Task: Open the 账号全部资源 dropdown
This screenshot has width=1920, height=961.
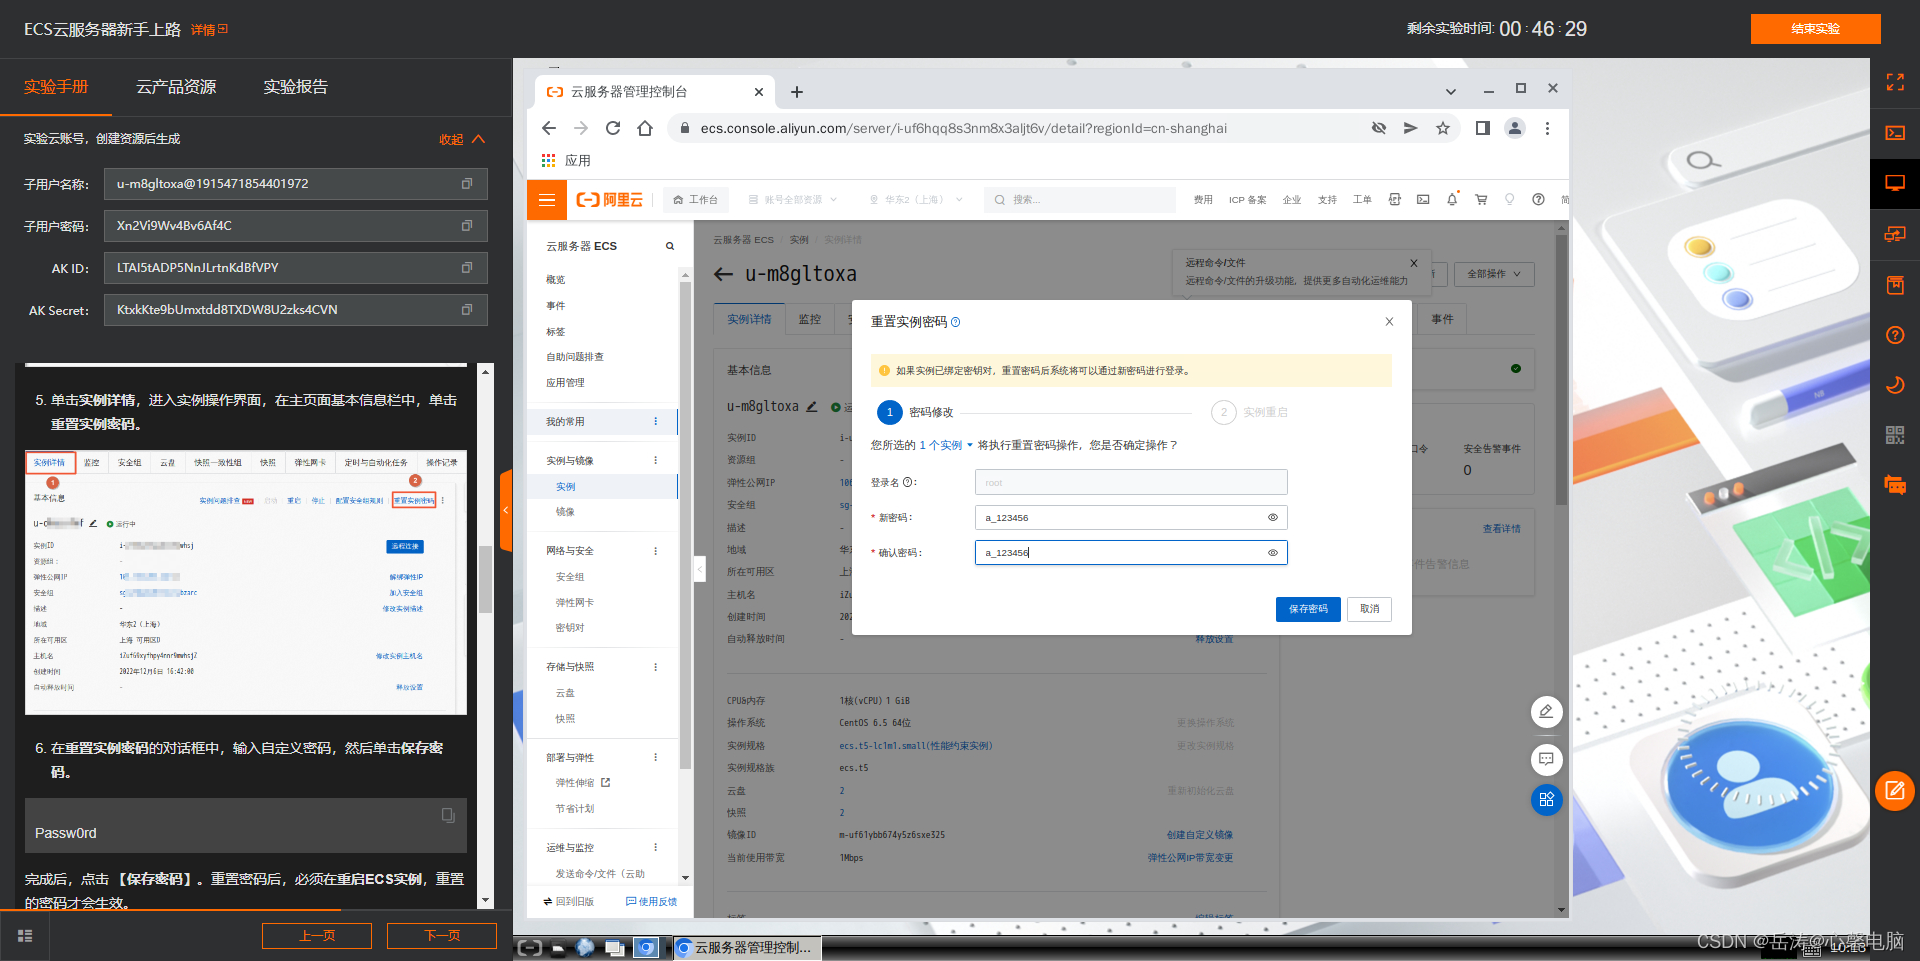Action: click(793, 200)
